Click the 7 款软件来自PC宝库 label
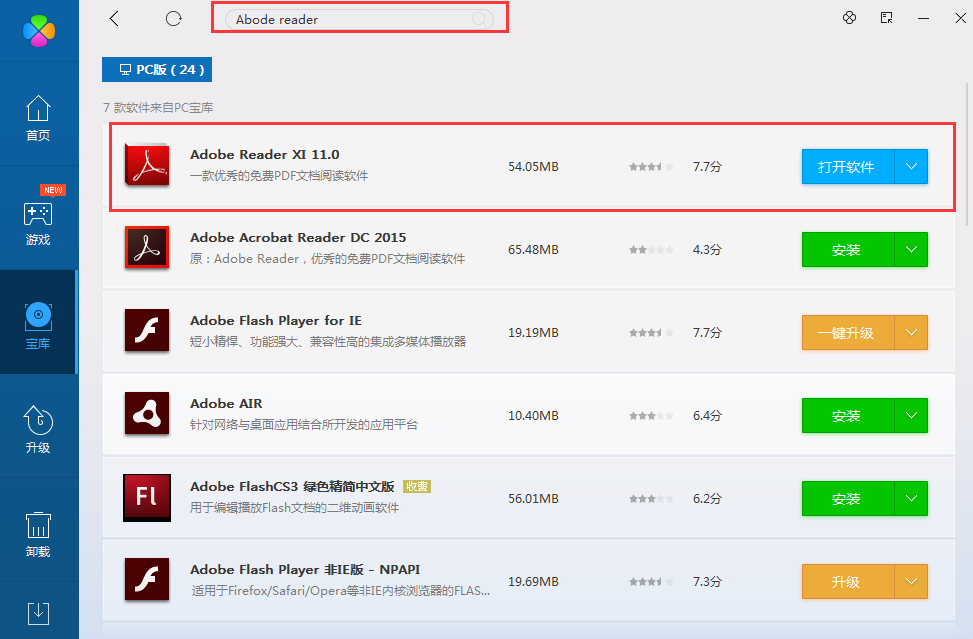This screenshot has width=973, height=639. click(158, 108)
